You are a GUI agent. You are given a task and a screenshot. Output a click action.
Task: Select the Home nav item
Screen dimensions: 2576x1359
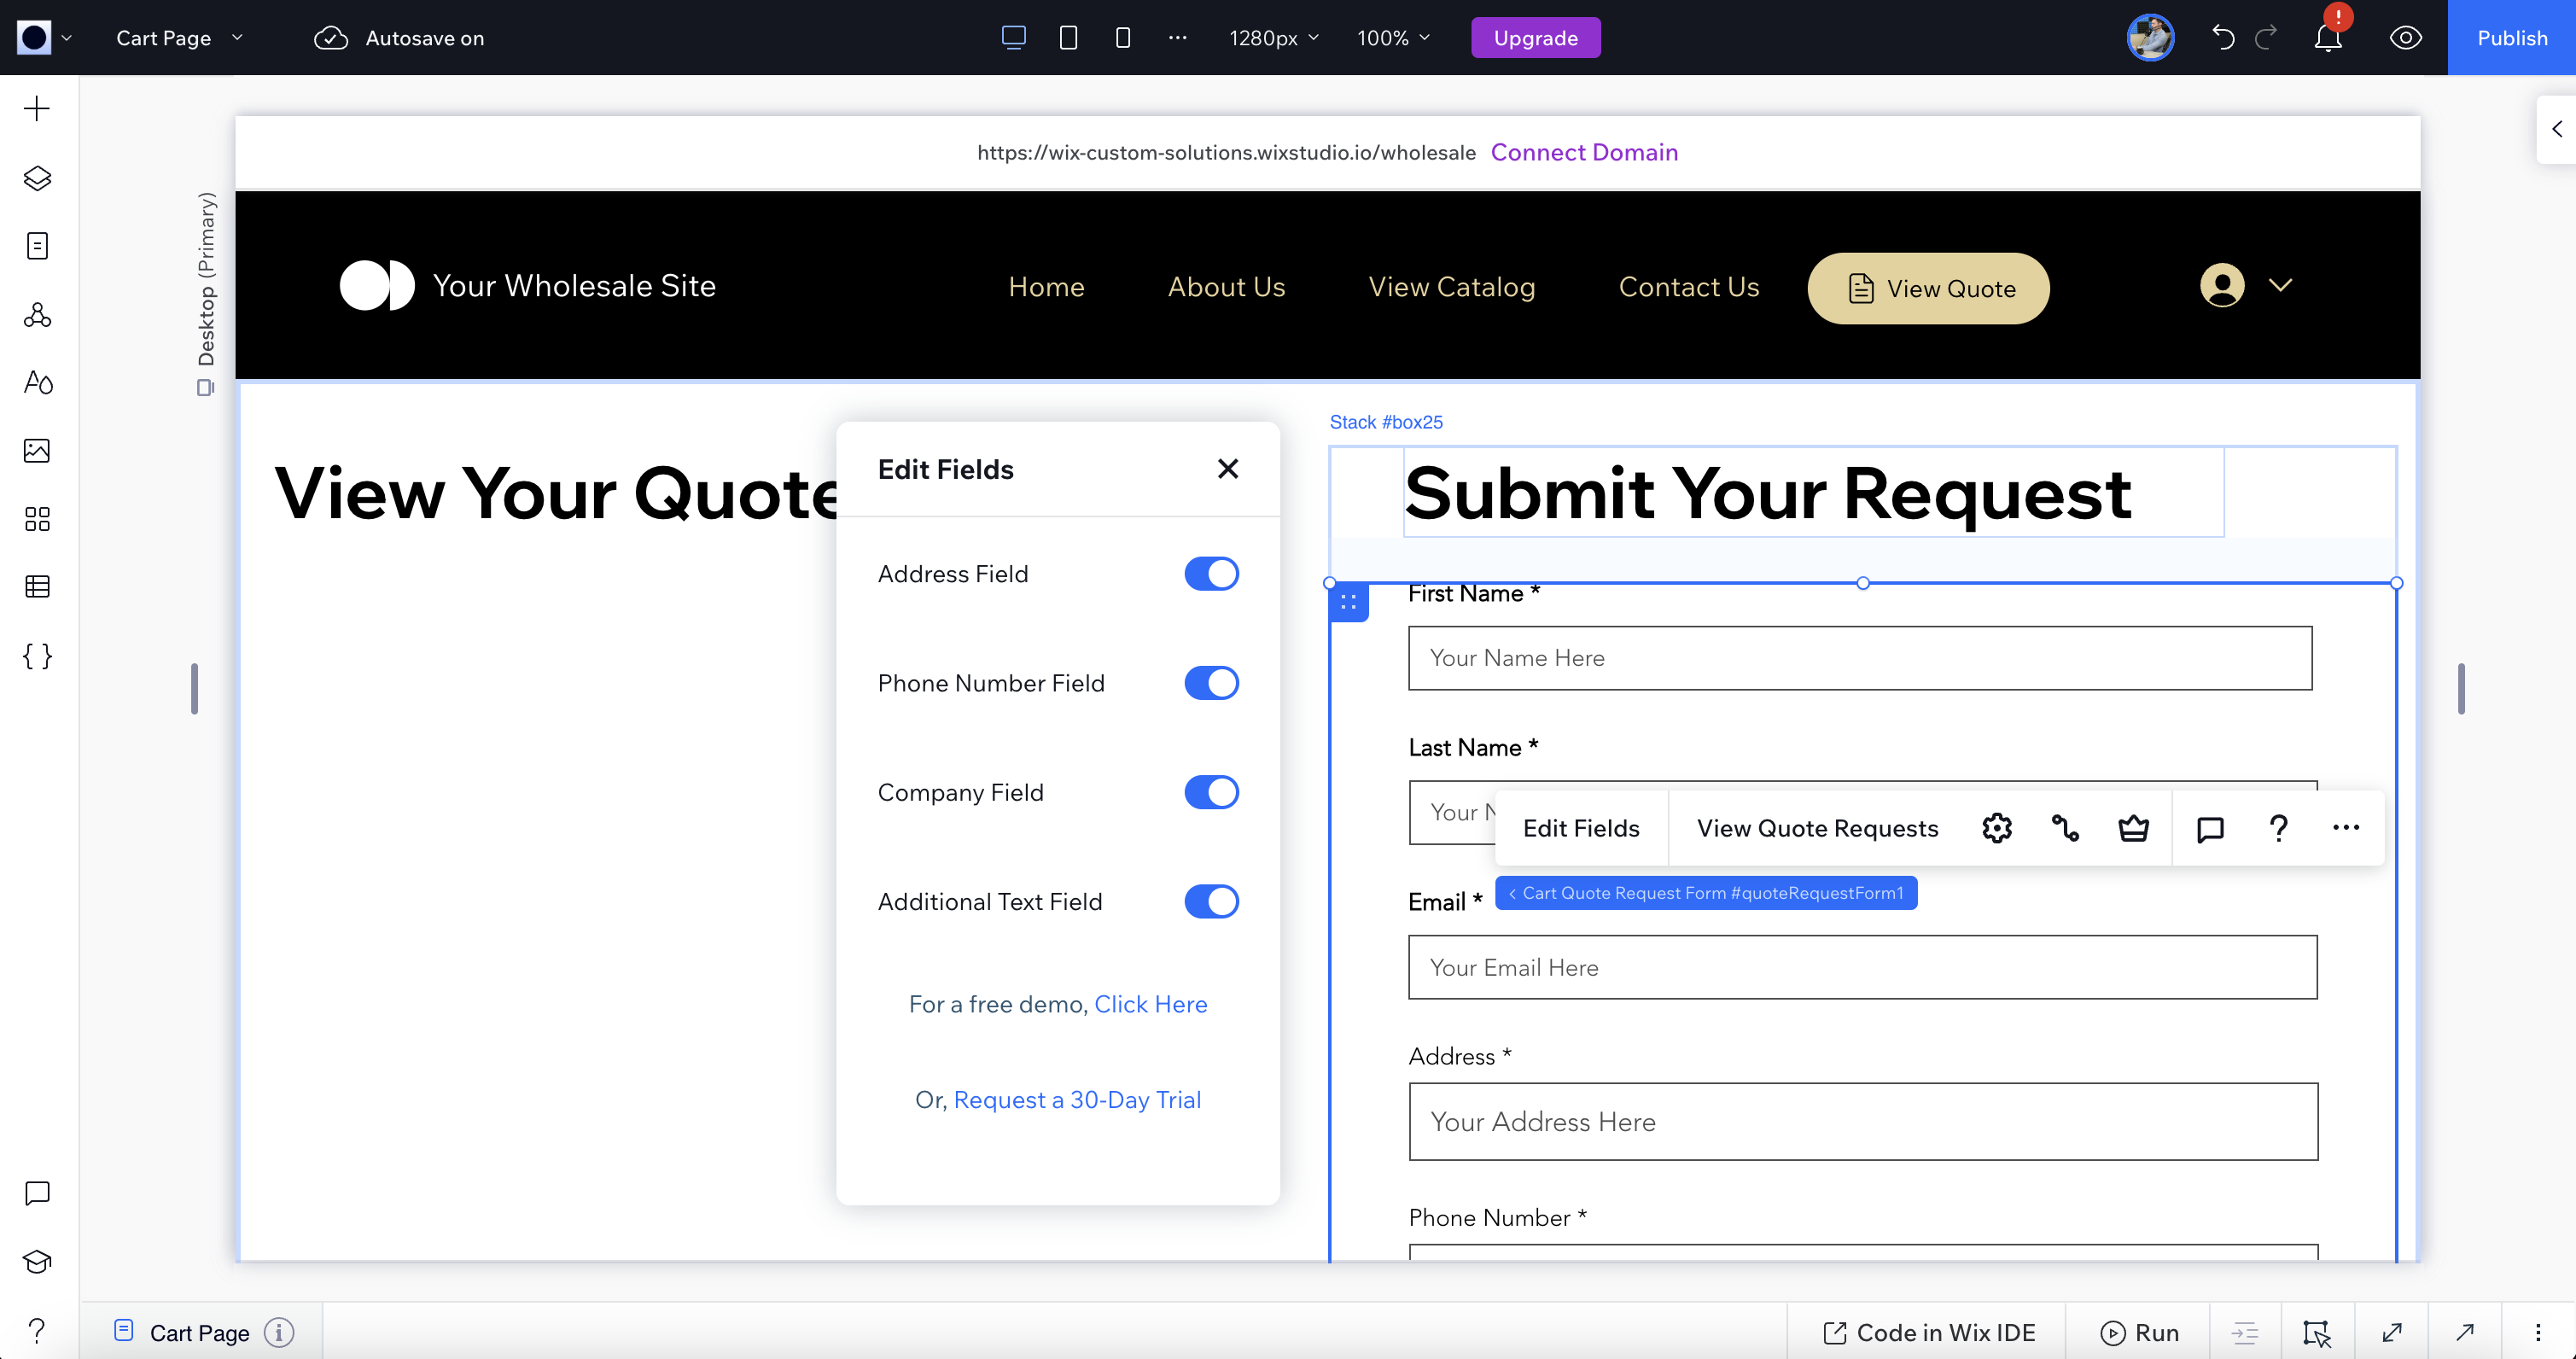click(1046, 287)
